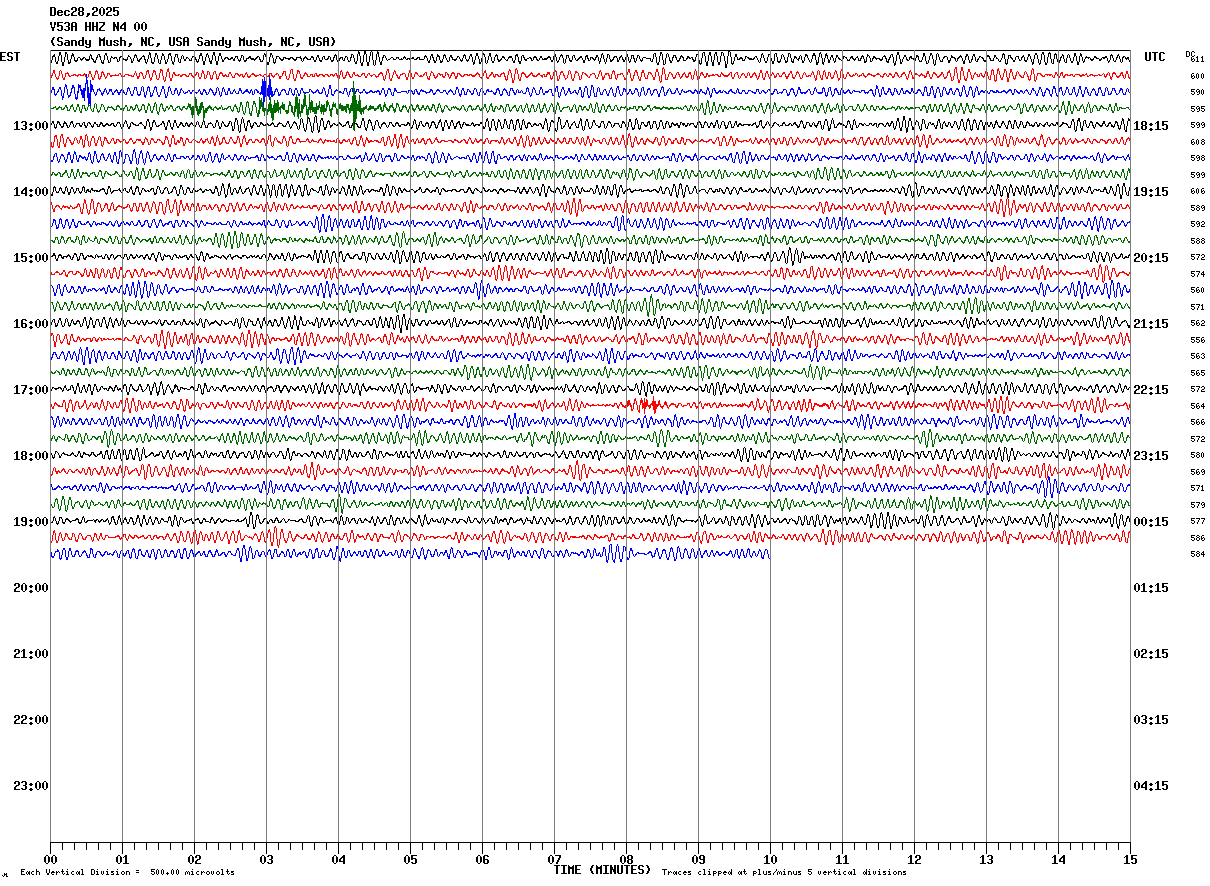
Task: Click the 18:15 UTC time label
Action: pyautogui.click(x=1151, y=126)
